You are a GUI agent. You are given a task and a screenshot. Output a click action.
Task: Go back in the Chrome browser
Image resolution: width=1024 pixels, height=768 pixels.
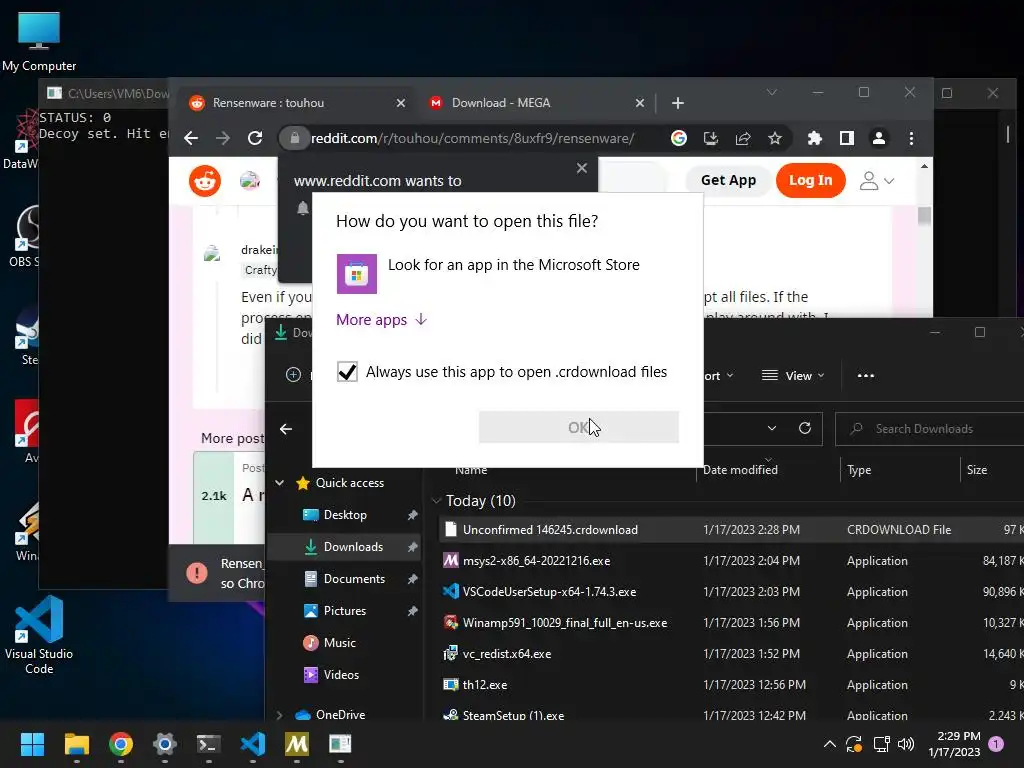191,138
